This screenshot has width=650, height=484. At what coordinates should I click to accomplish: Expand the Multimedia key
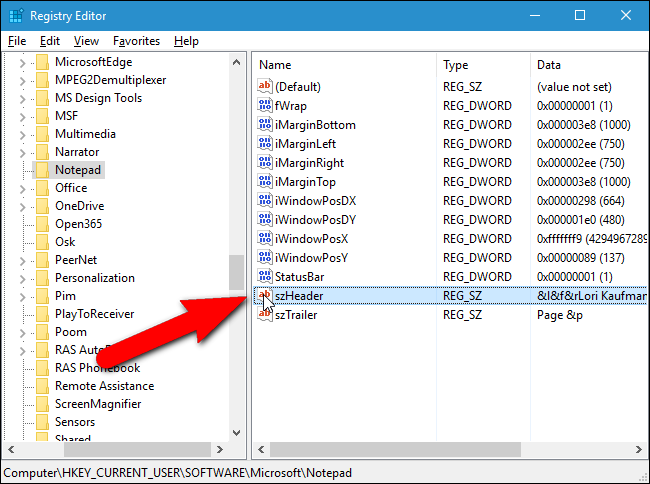click(x=22, y=135)
